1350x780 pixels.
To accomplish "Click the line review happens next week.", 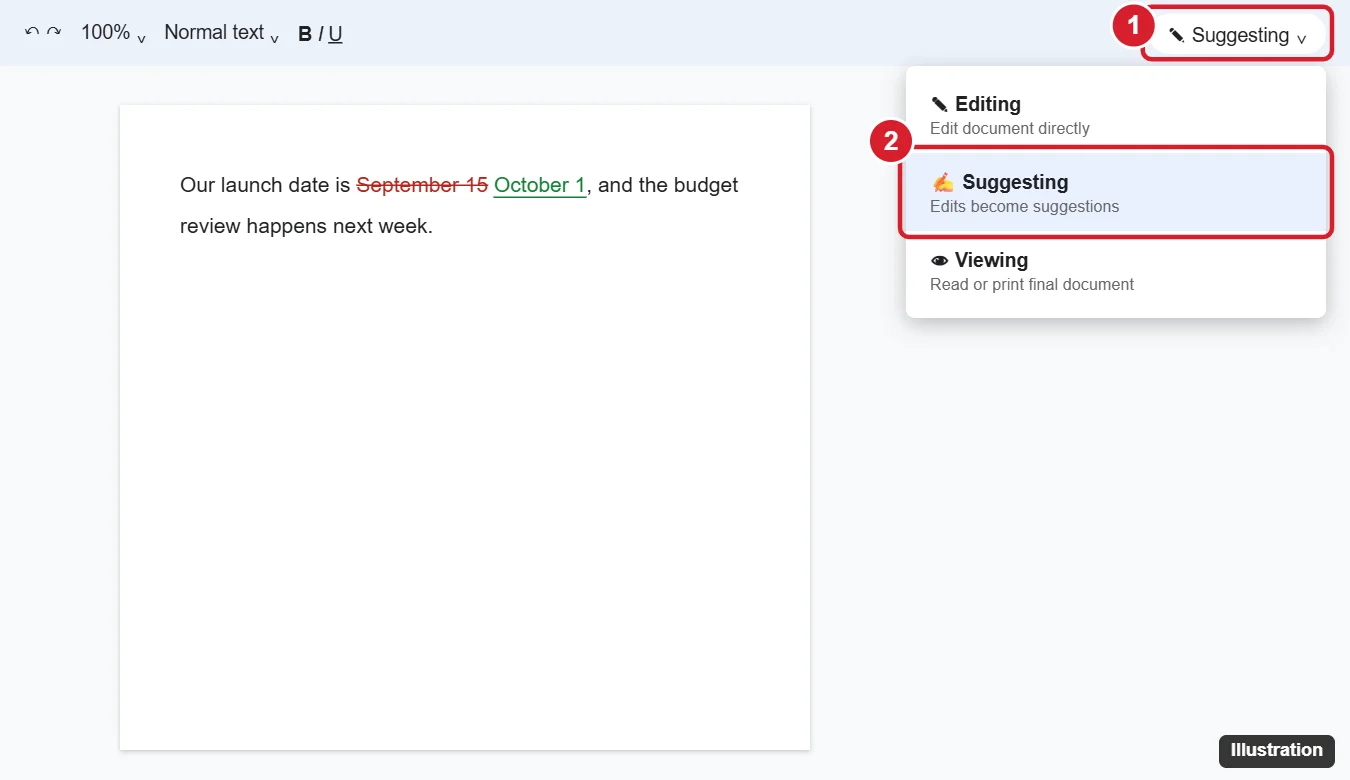I will click(306, 226).
